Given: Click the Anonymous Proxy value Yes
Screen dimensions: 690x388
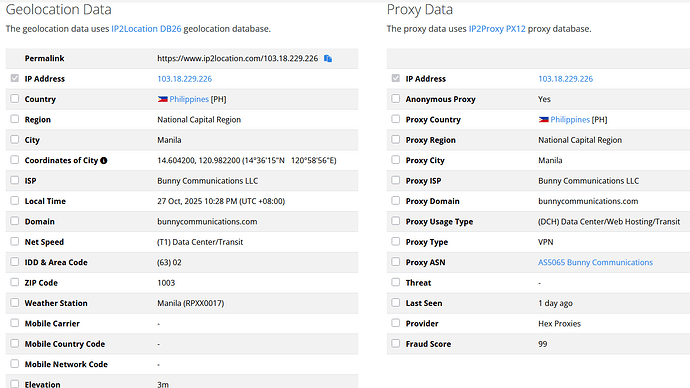Looking at the screenshot, I should 544,99.
